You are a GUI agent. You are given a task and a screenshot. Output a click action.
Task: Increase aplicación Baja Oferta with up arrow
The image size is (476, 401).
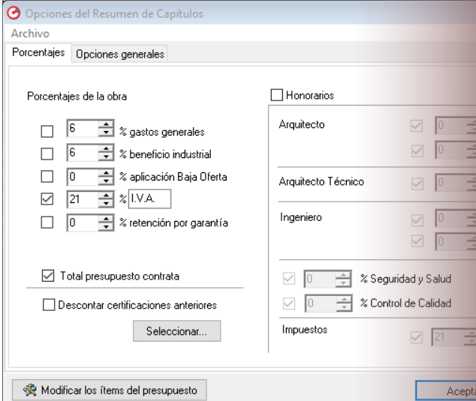(x=106, y=173)
